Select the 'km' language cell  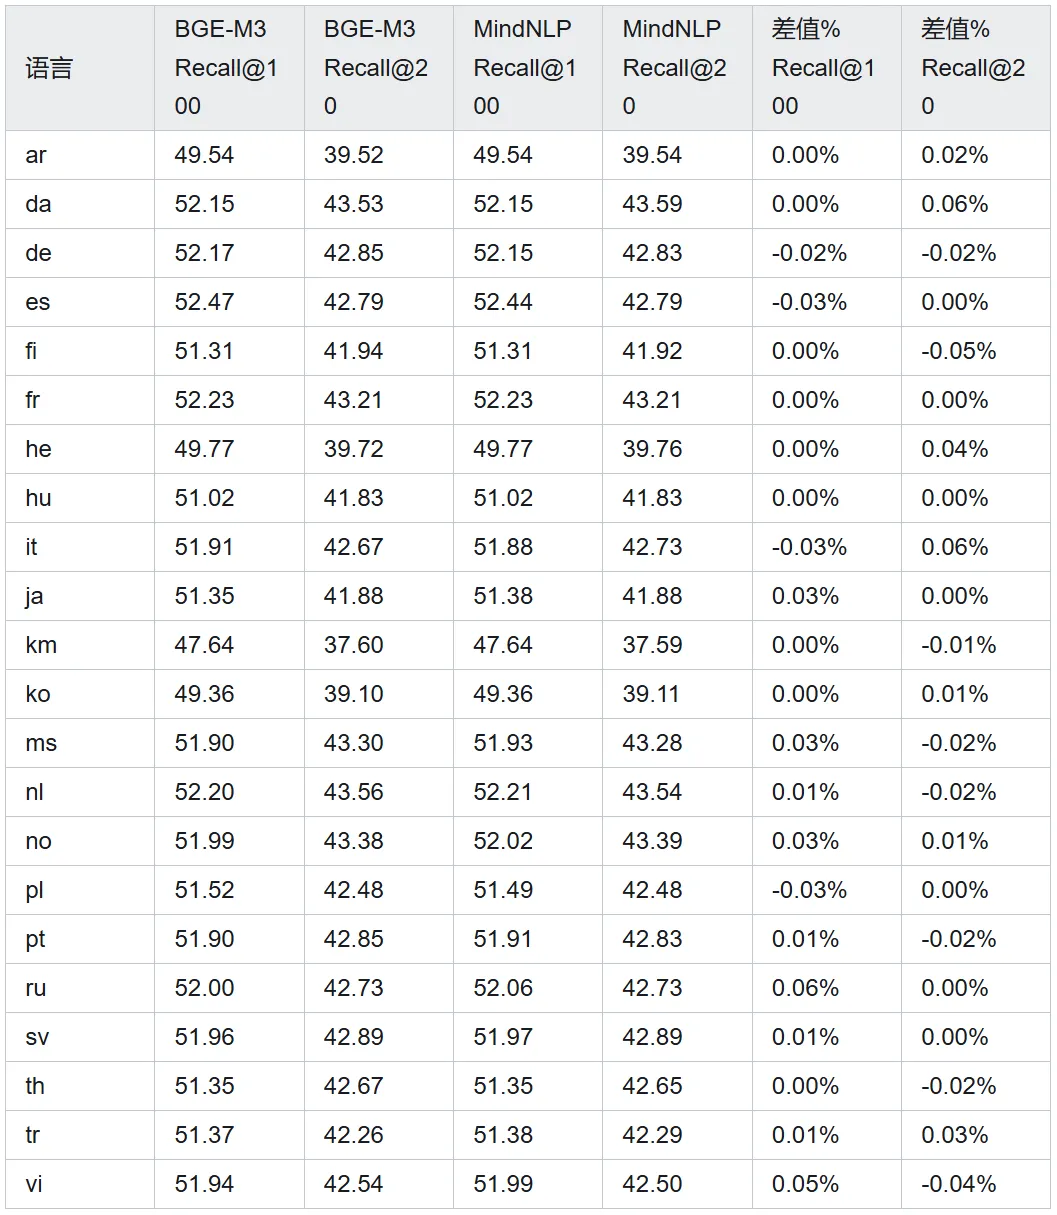[x=41, y=645]
